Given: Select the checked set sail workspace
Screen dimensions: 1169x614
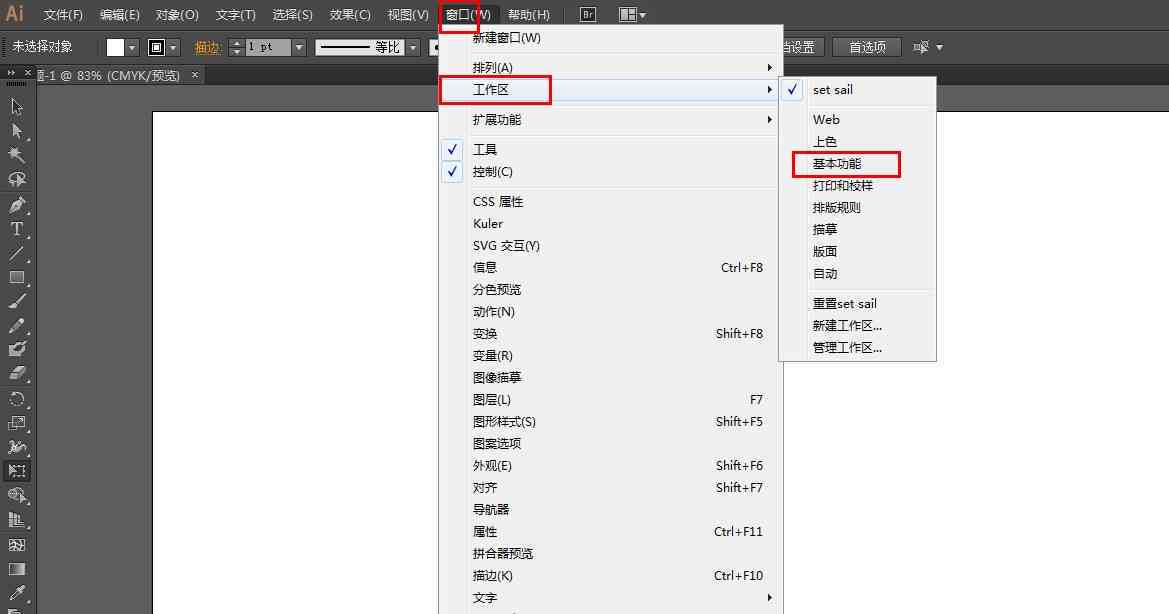Looking at the screenshot, I should [857, 89].
